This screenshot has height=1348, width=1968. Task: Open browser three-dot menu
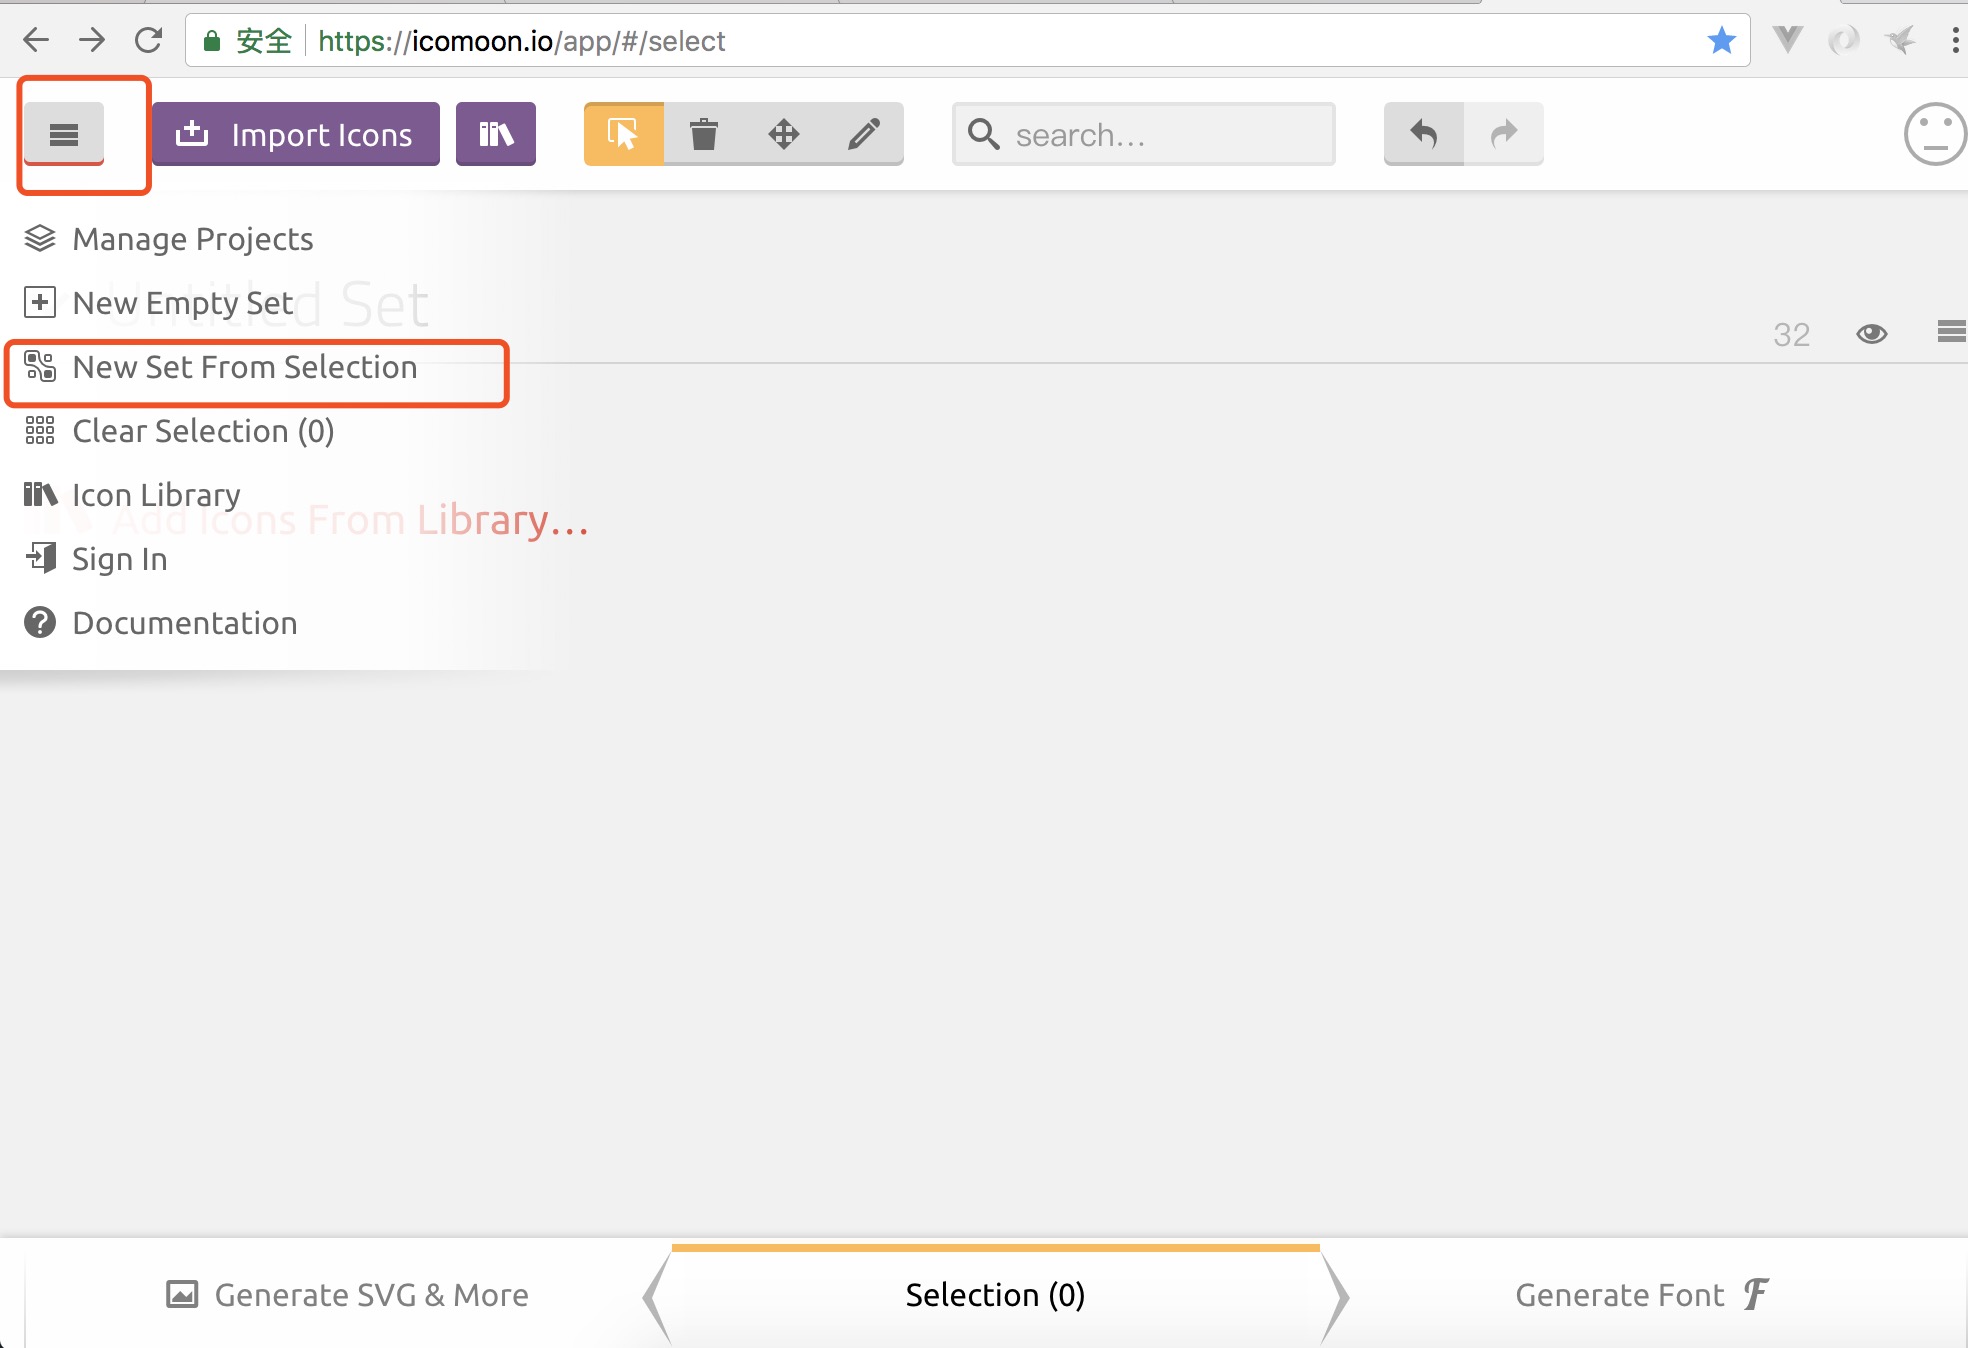click(1954, 40)
